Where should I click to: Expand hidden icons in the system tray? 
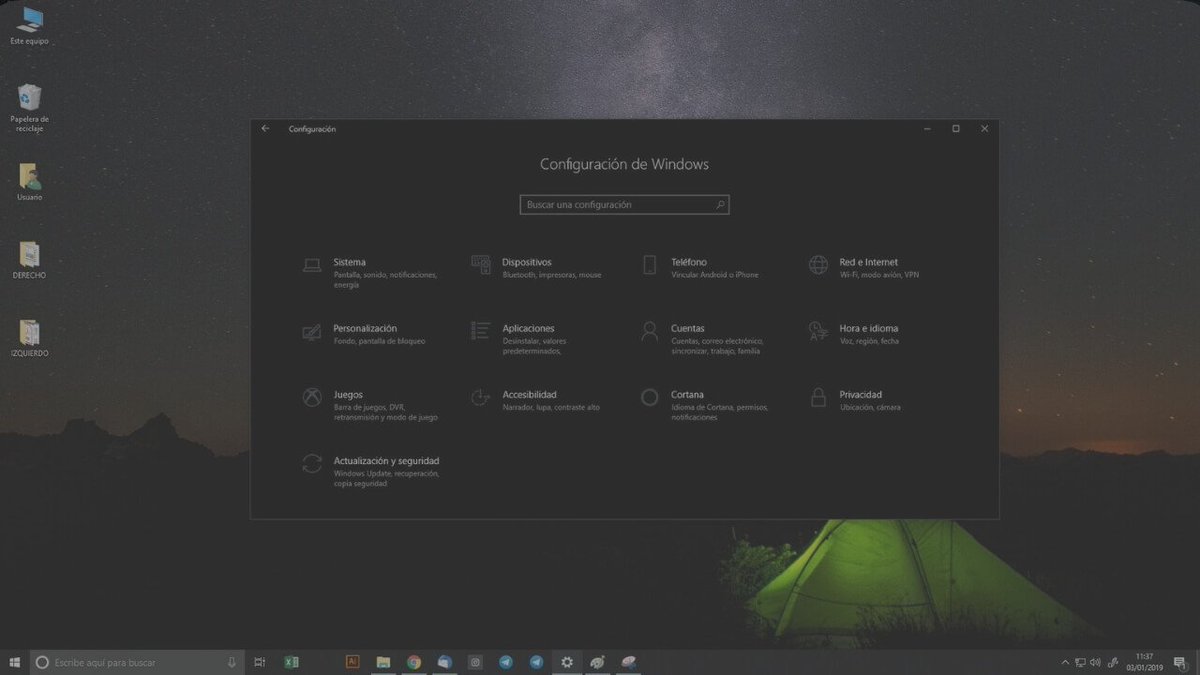coord(1065,662)
